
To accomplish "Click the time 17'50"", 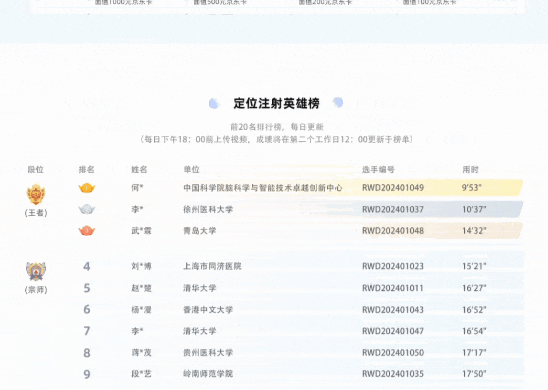I will pos(474,374).
